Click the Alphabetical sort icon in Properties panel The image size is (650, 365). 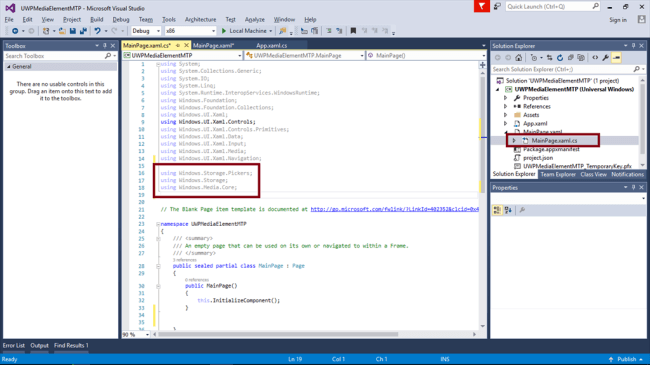point(508,210)
